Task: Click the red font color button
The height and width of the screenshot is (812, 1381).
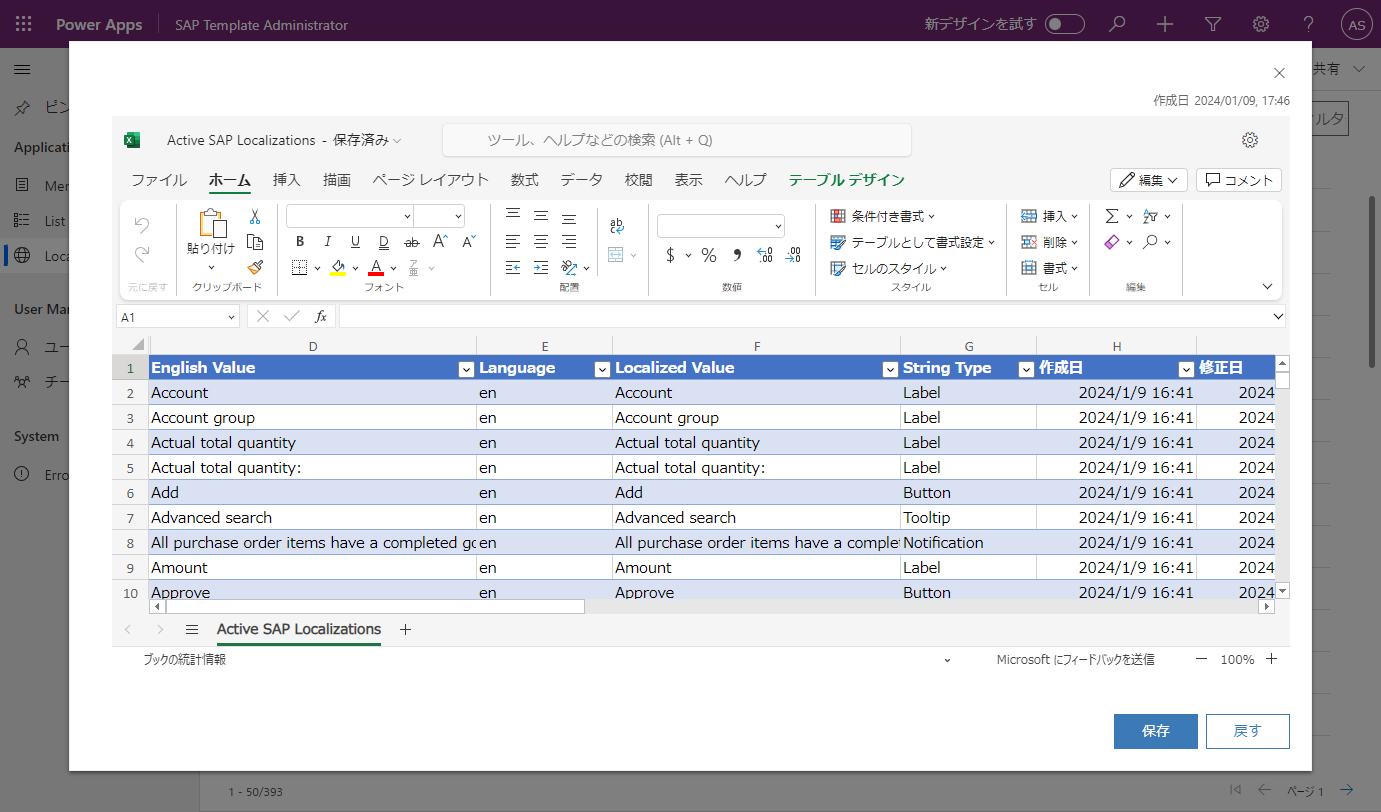Action: coord(376,268)
